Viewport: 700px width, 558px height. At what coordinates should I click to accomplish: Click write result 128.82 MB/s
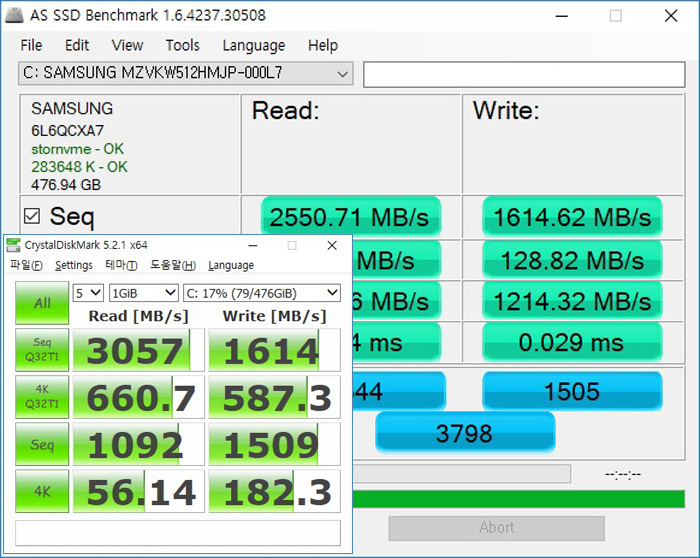tap(572, 260)
